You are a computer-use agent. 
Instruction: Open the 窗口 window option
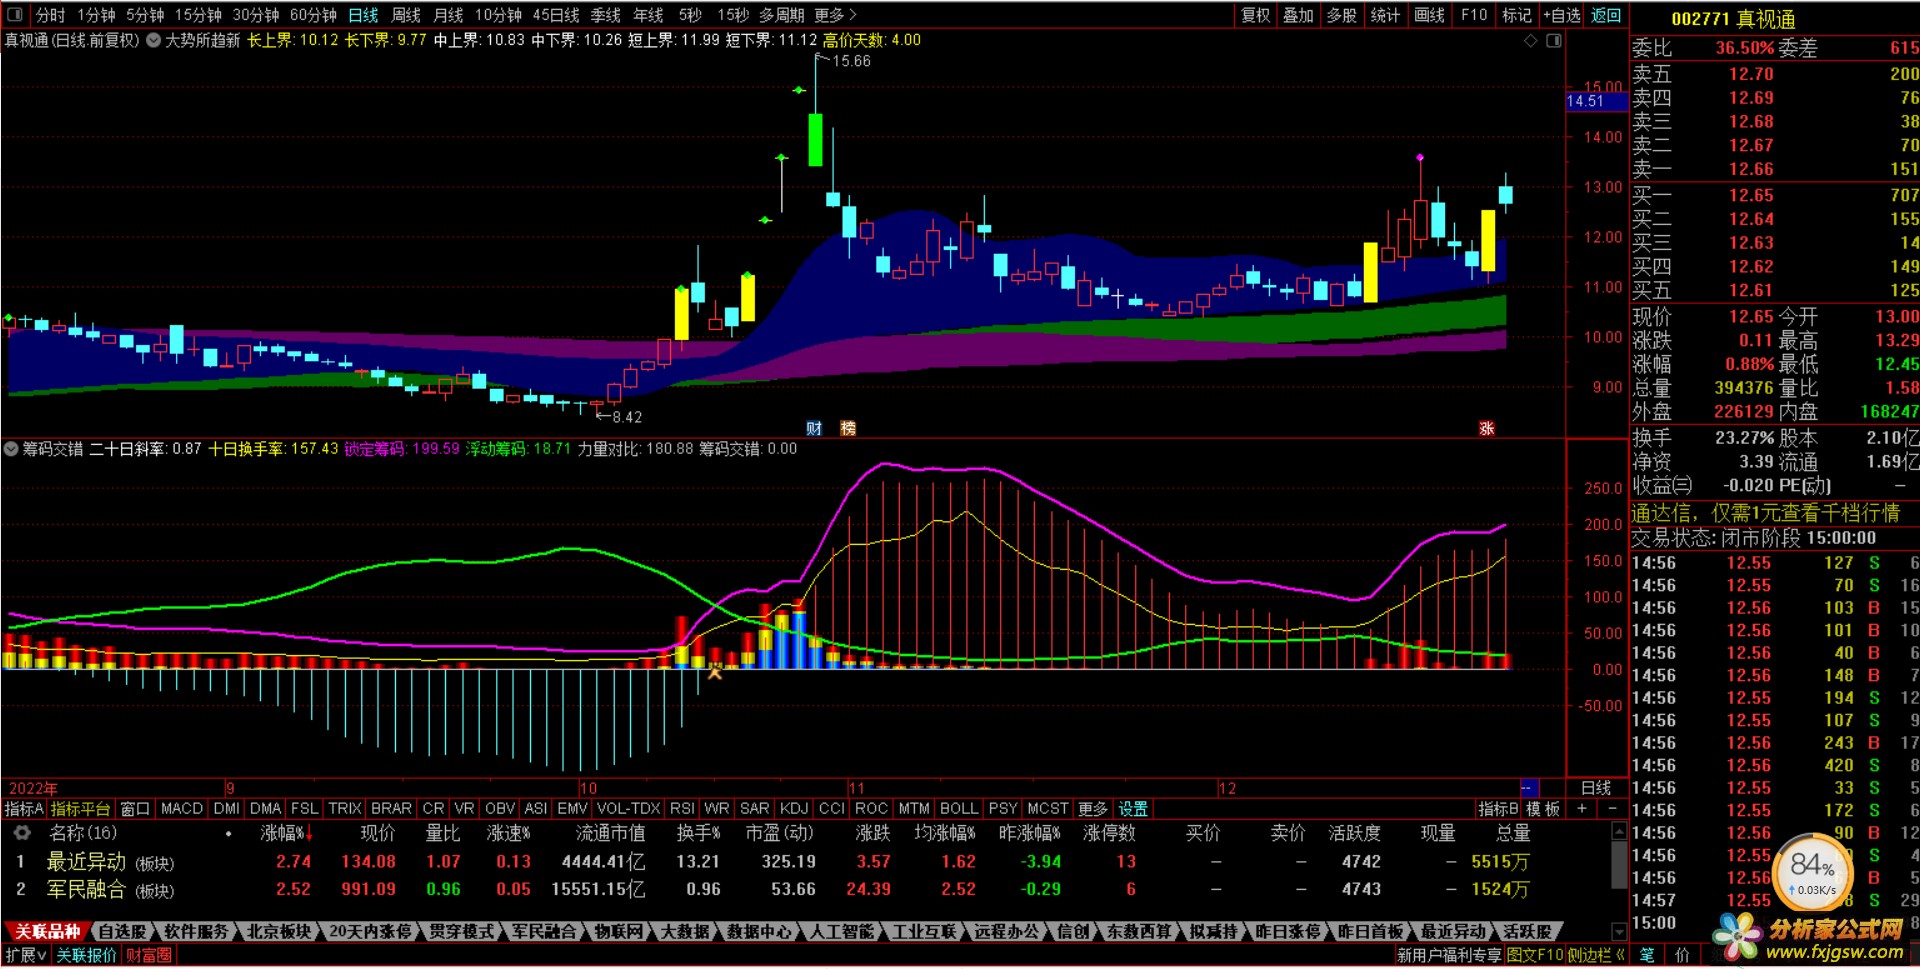point(134,808)
